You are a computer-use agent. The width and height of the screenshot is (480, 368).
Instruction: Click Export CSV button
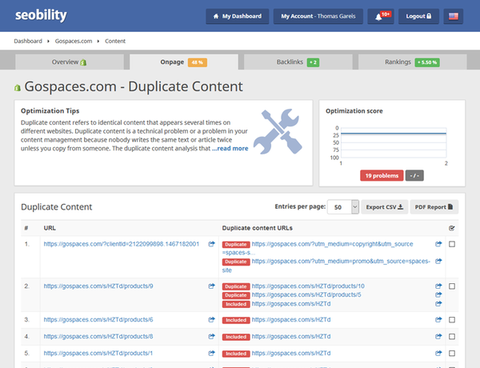pos(385,207)
